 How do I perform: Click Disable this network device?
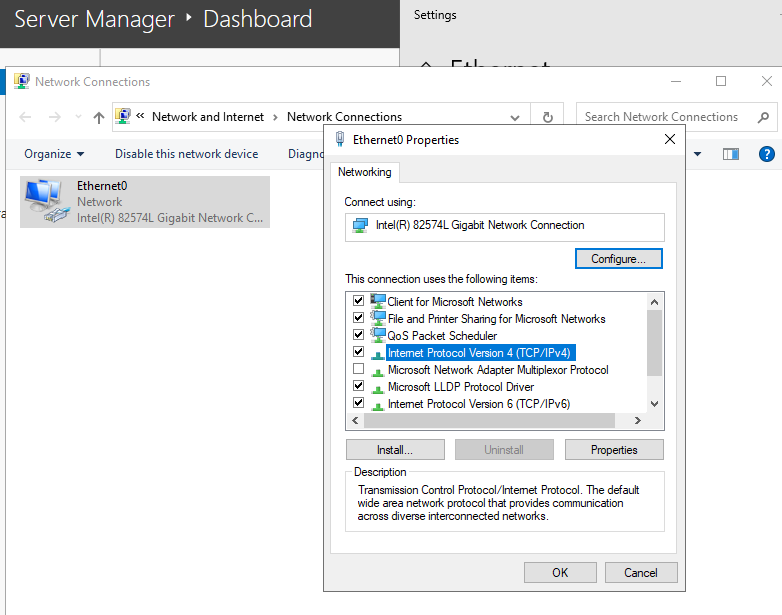click(x=186, y=154)
